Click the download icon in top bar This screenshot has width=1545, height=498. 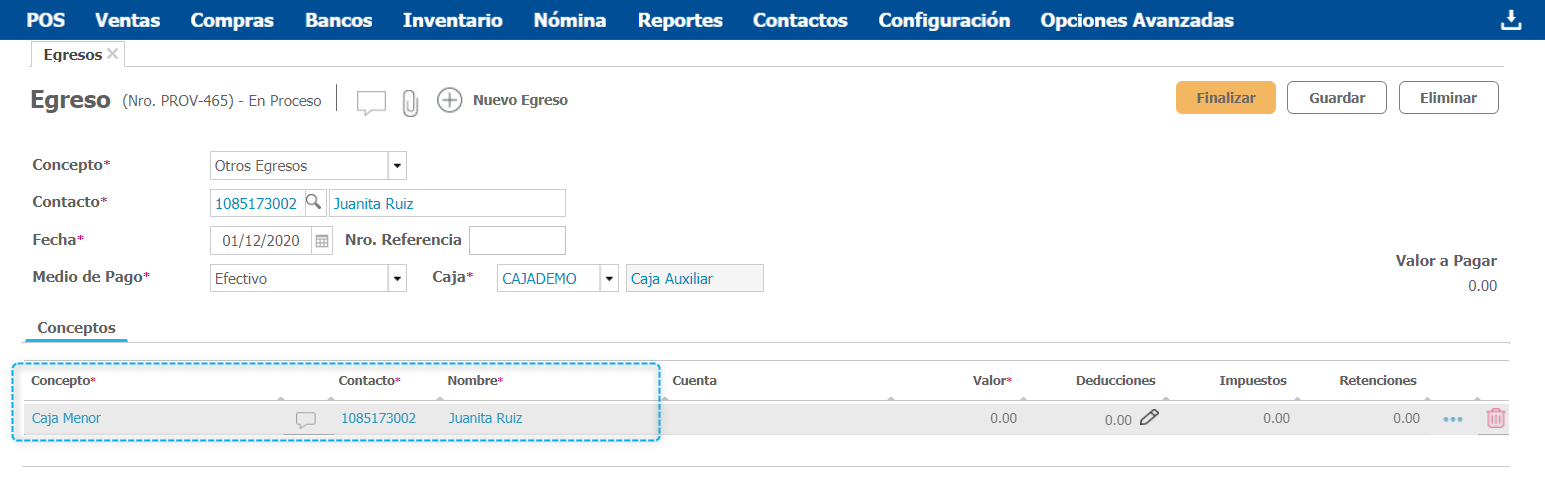click(1510, 20)
